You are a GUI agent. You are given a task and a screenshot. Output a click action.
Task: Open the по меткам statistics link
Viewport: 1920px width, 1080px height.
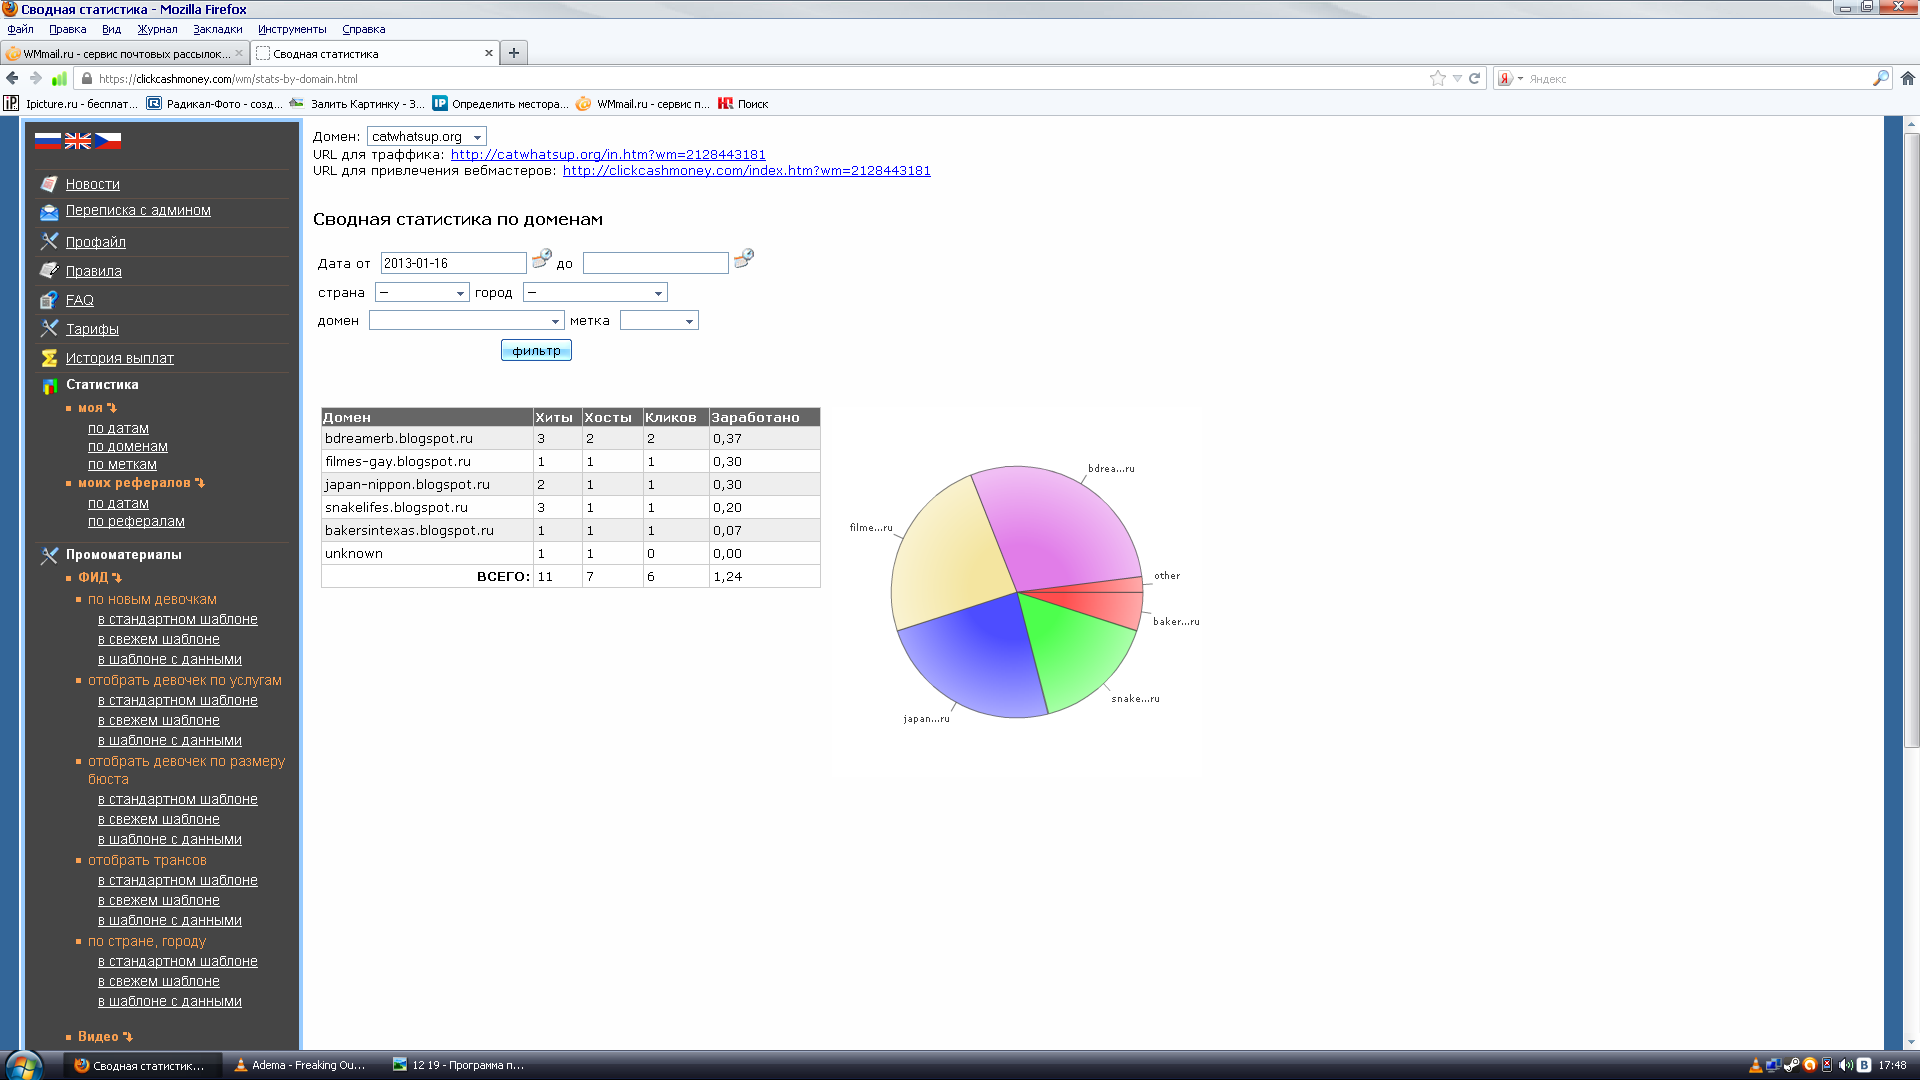pos(122,464)
